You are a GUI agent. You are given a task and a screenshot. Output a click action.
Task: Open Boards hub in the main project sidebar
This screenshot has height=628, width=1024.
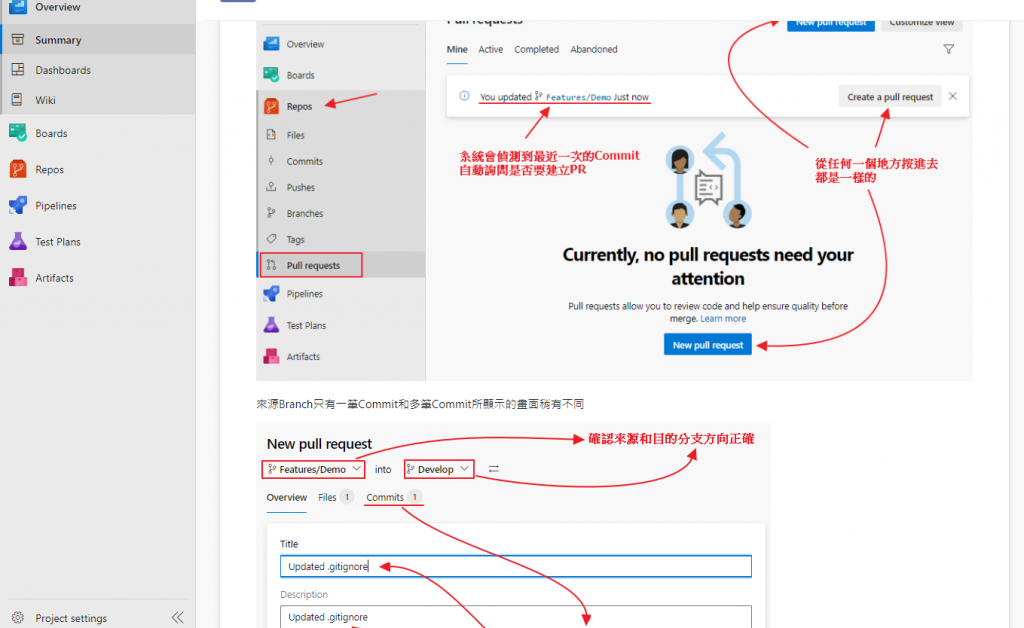pos(98,133)
